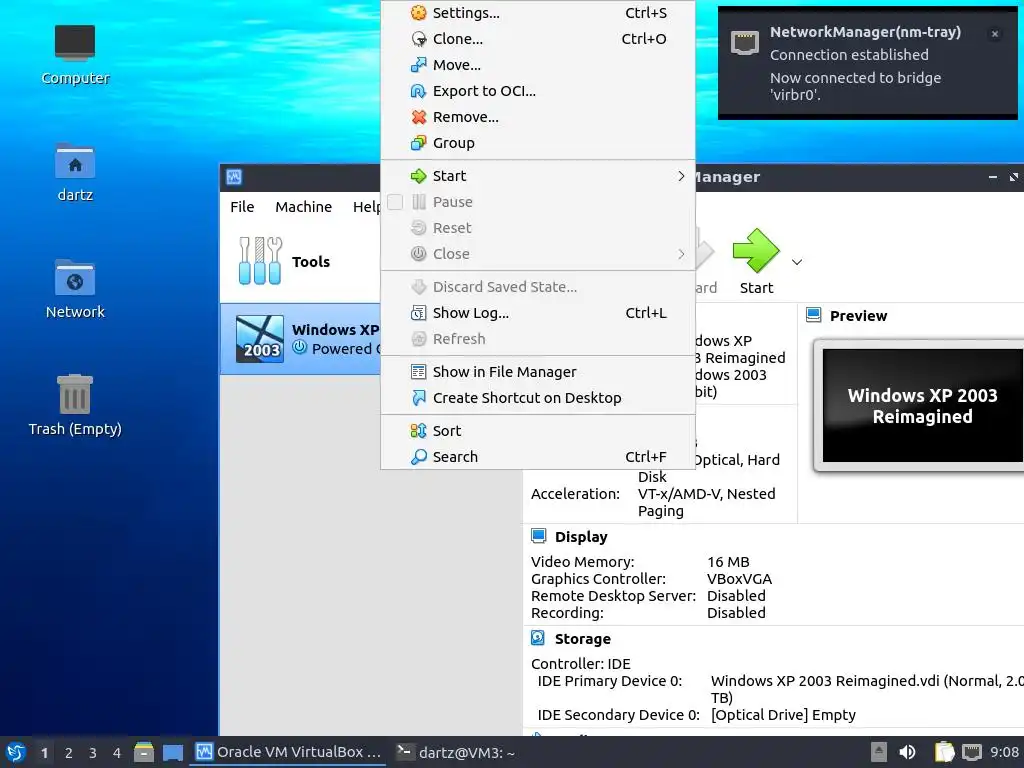Open the Trash desktop icon
Screen dimensions: 1024x768
(x=75, y=406)
